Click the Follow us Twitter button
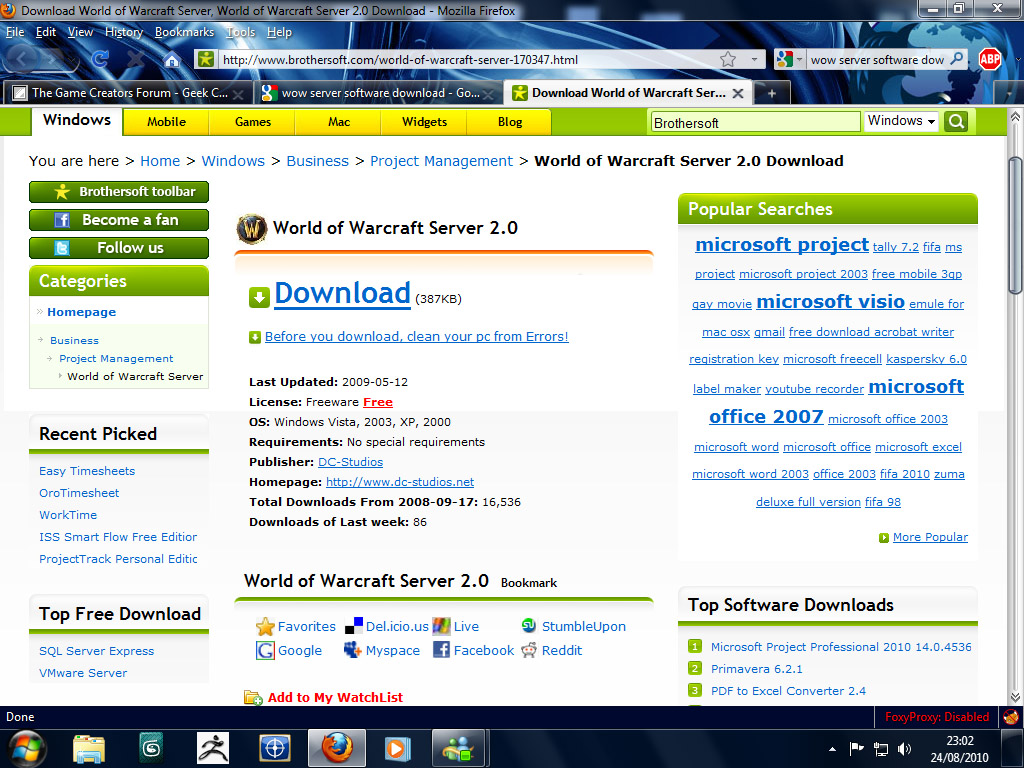This screenshot has width=1024, height=768. tap(119, 248)
